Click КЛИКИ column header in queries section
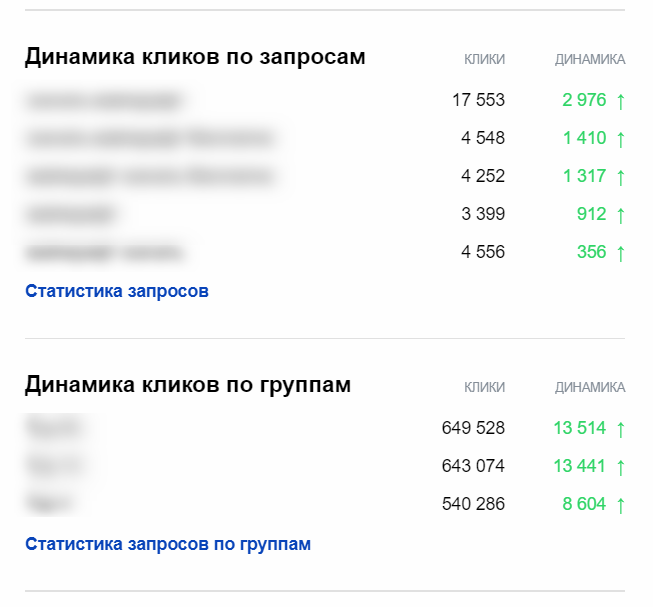The image size is (653, 607). pyautogui.click(x=484, y=60)
